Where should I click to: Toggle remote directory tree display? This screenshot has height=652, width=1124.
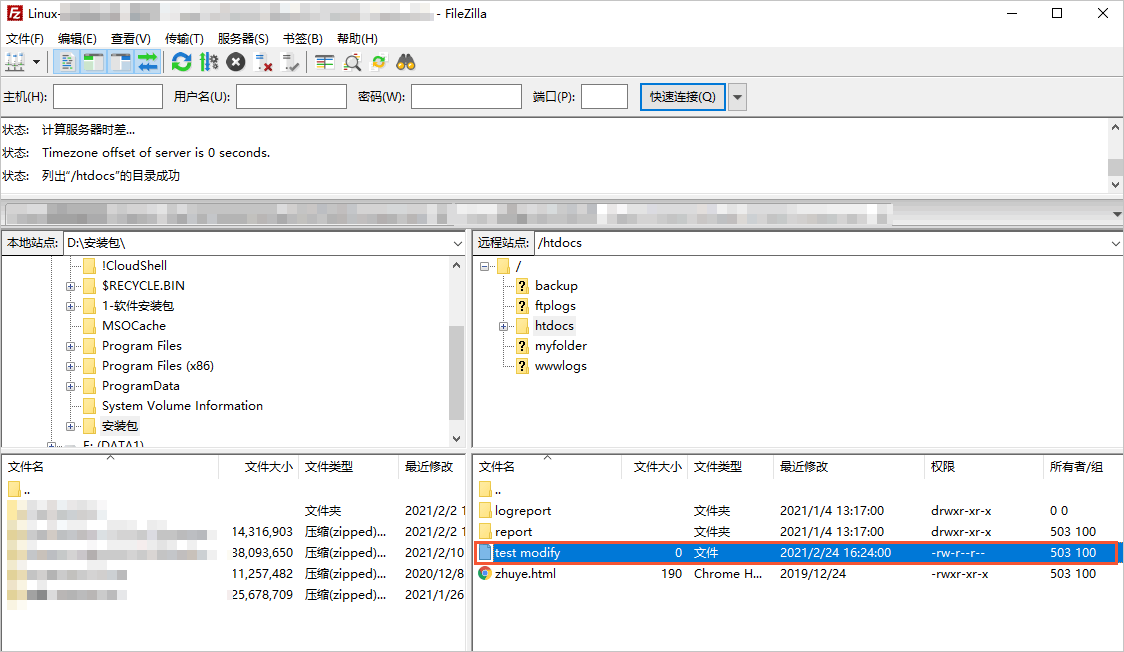(x=120, y=62)
